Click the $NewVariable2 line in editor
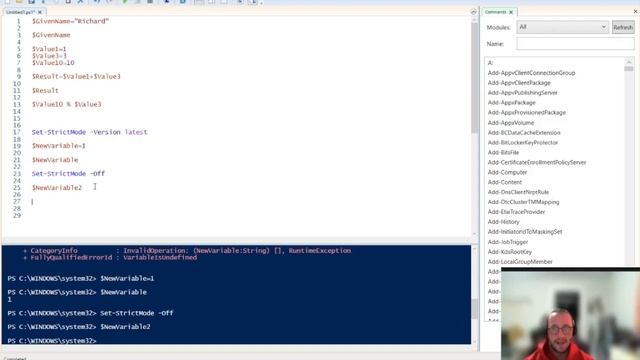Screen dimensions: 640x360 pos(57,188)
